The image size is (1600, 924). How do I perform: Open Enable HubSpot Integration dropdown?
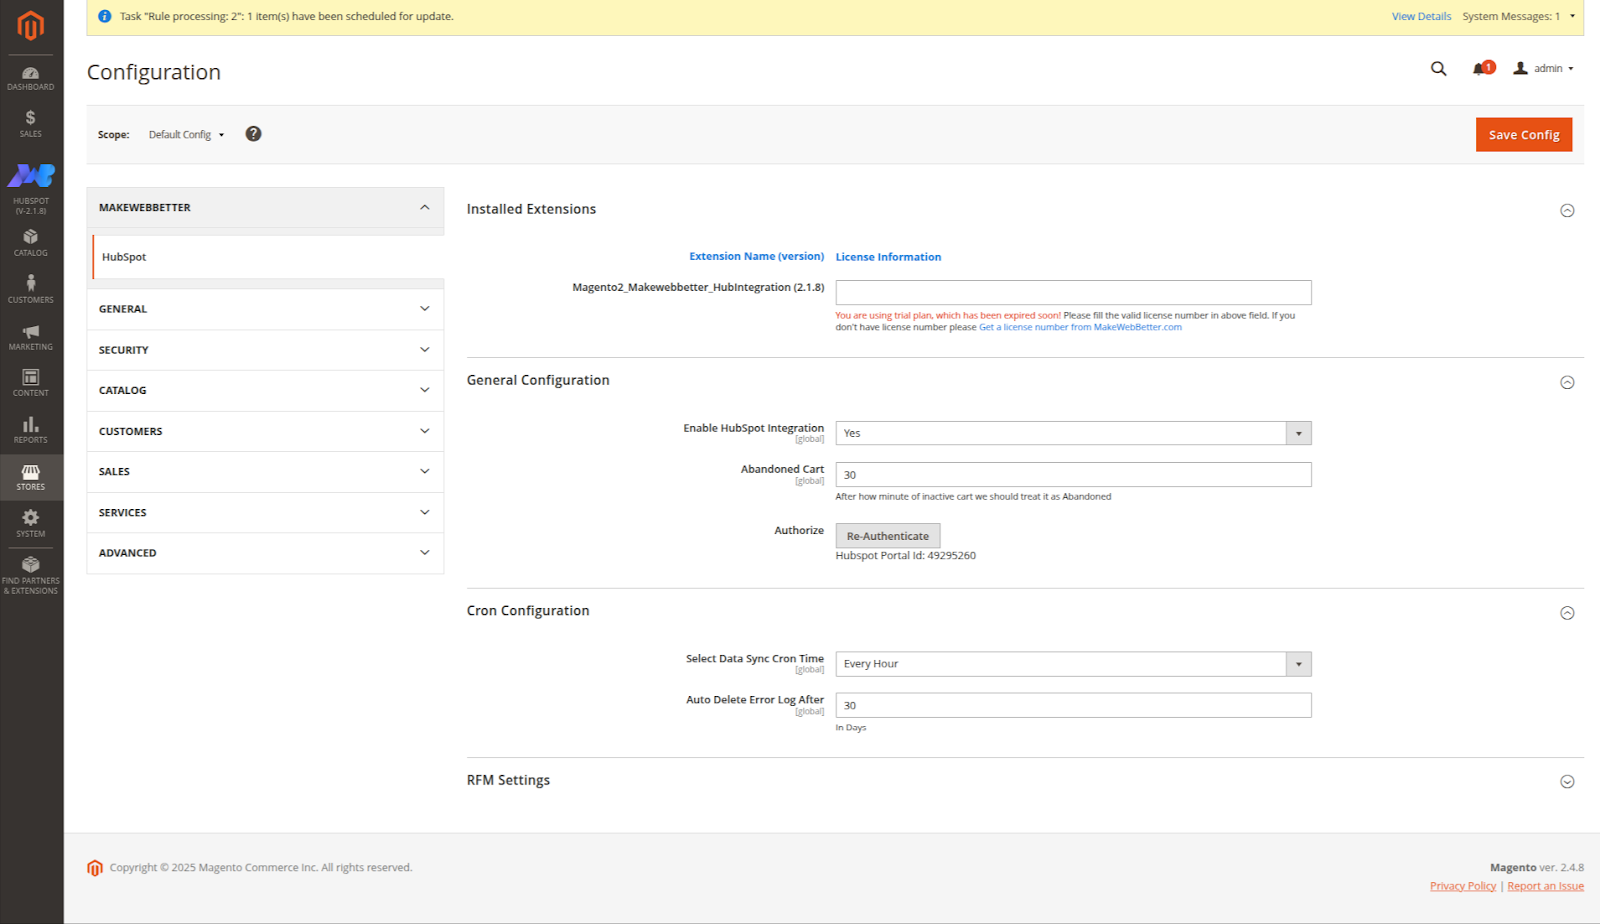pyautogui.click(x=1073, y=433)
